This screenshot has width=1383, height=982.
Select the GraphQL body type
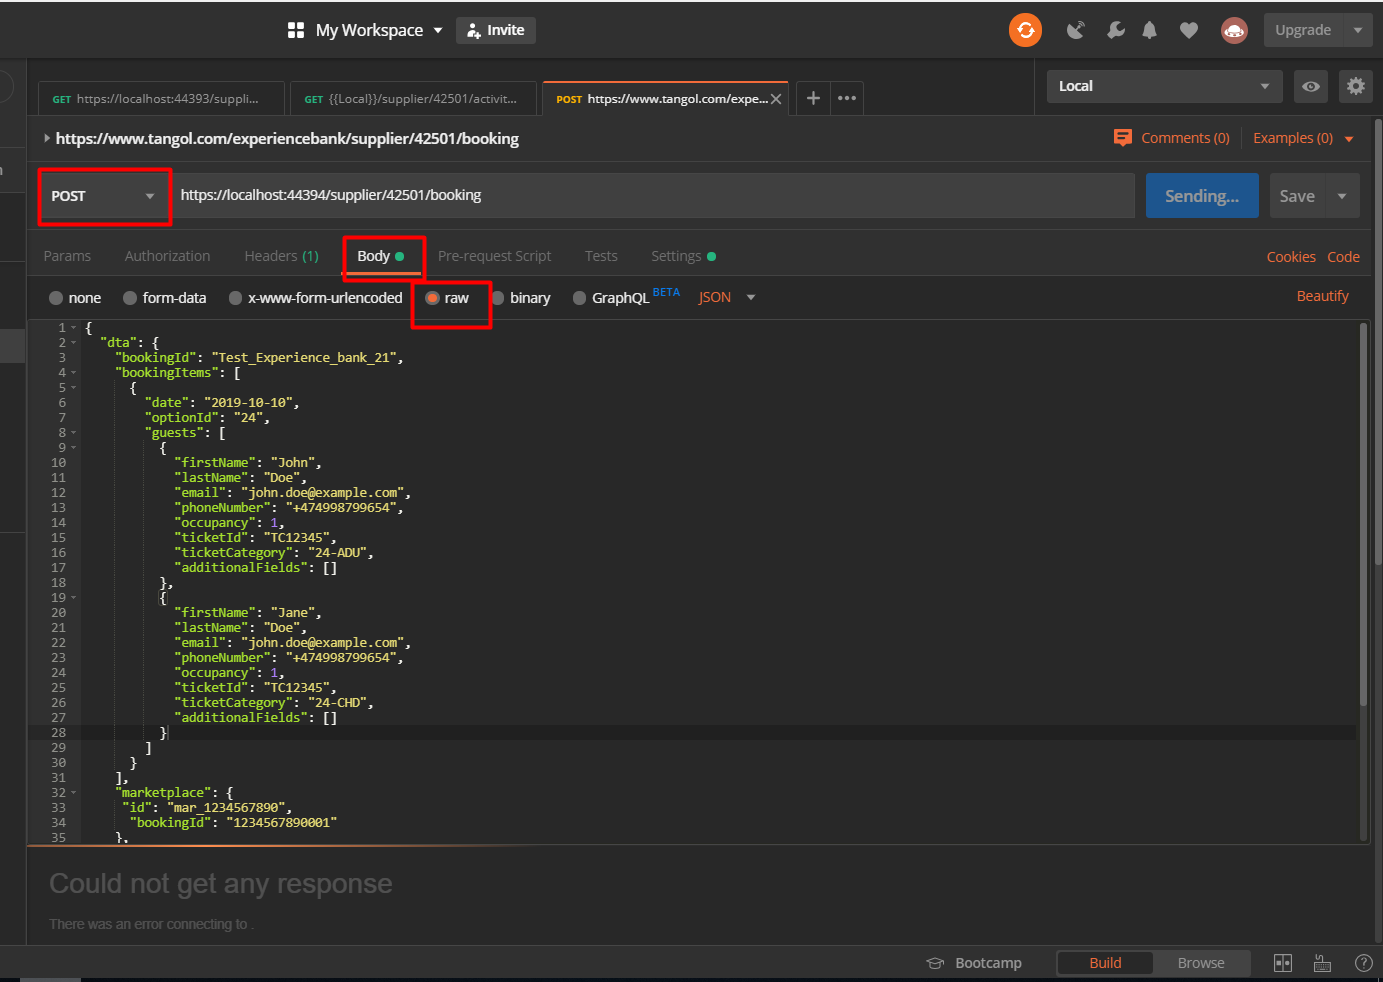coord(579,298)
